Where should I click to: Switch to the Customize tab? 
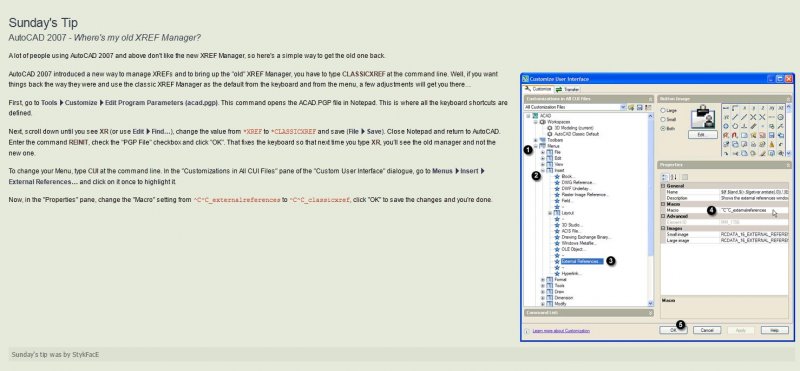(x=537, y=89)
